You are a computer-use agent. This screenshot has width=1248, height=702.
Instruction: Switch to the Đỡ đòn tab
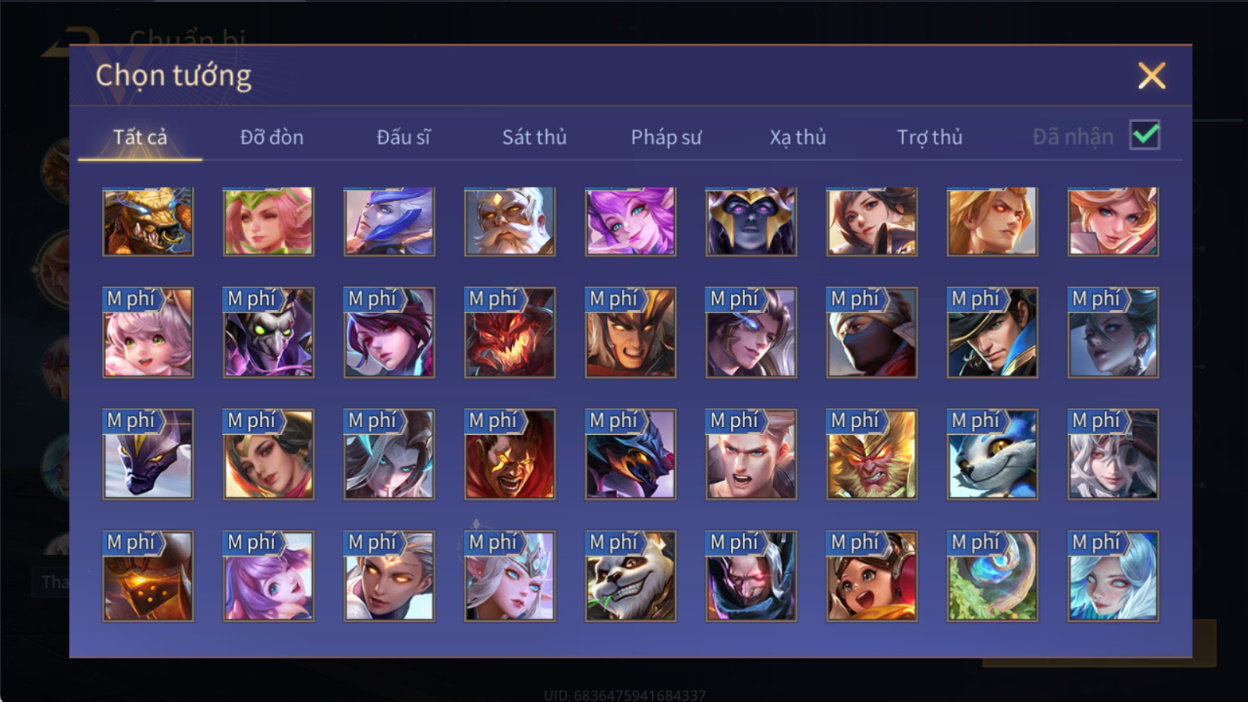272,137
